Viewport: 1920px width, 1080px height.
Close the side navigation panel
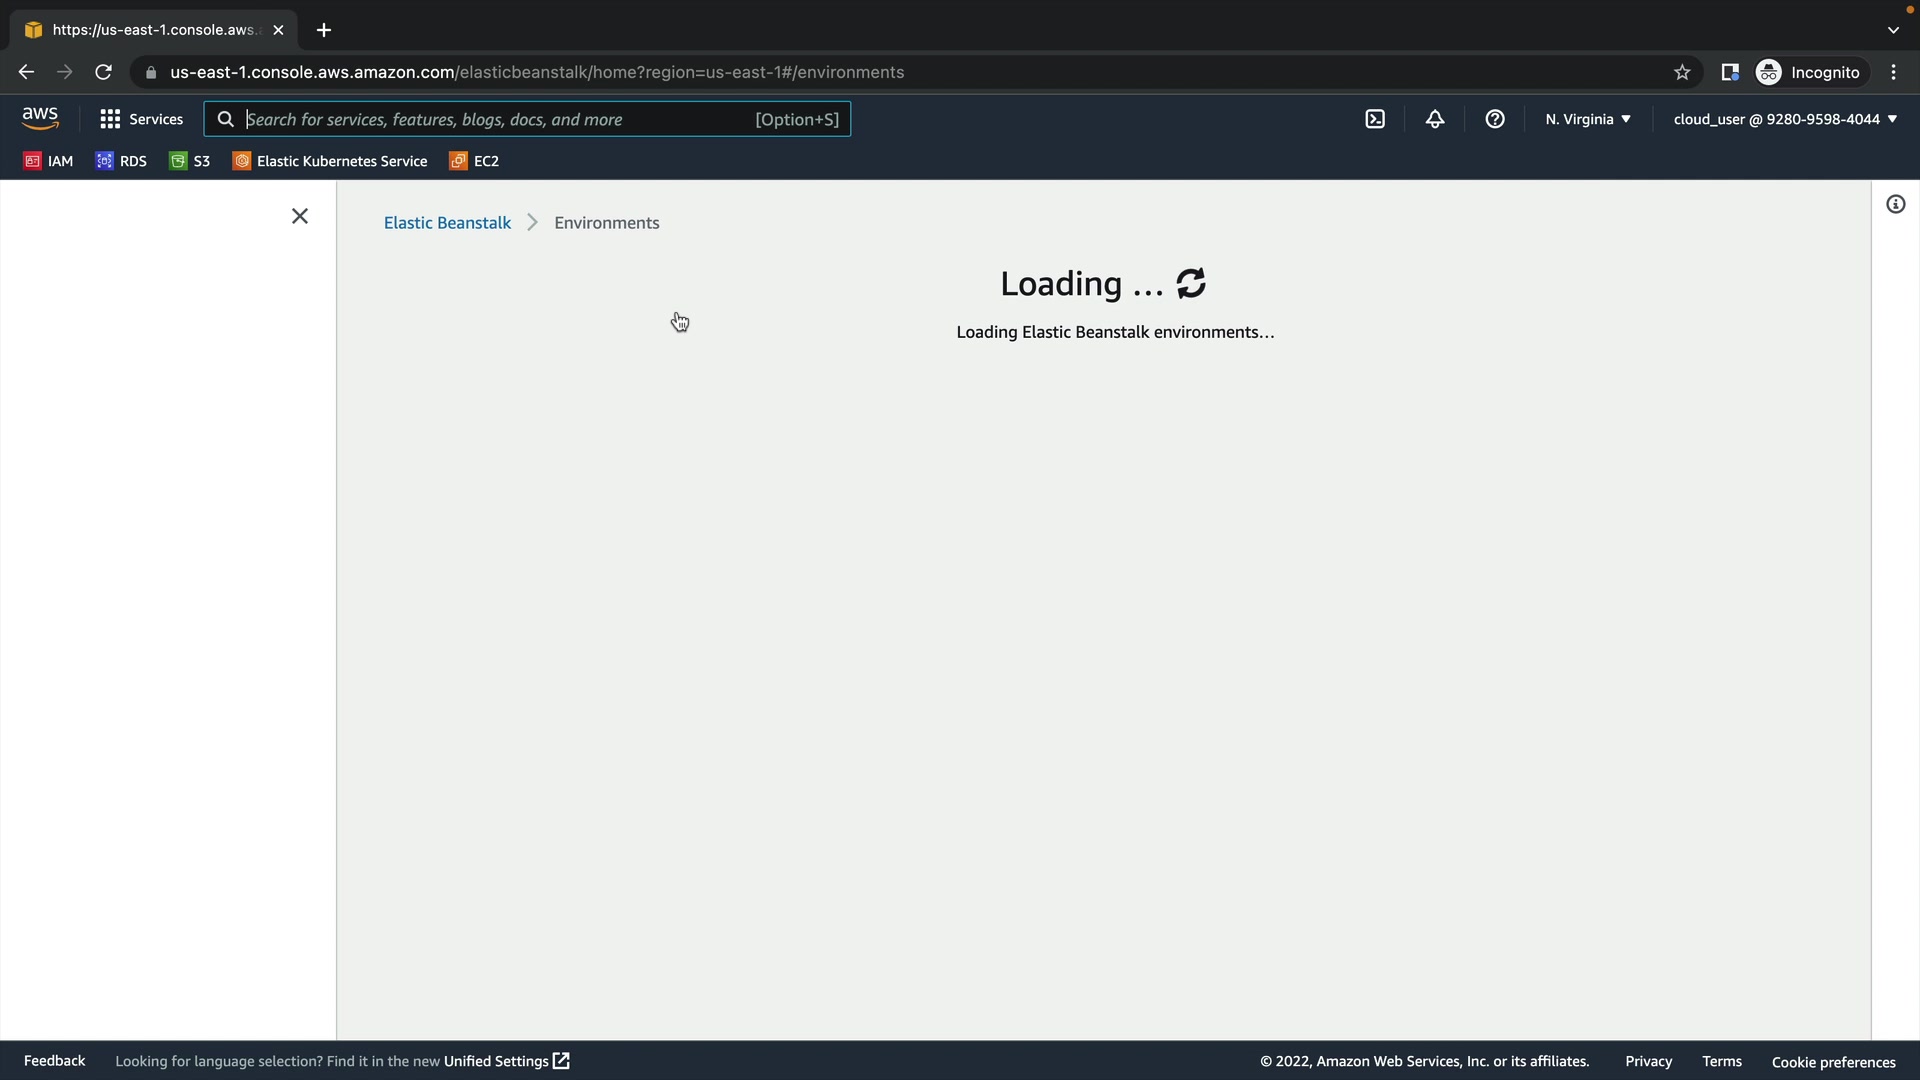(300, 216)
